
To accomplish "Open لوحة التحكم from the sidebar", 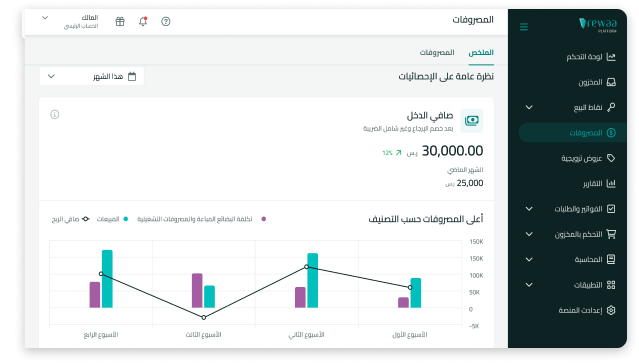I will [x=591, y=57].
